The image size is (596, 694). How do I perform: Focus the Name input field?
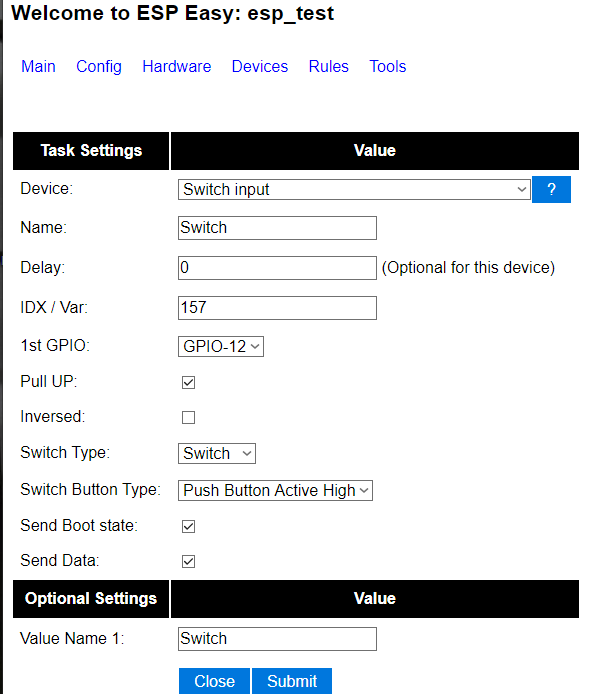click(x=277, y=228)
